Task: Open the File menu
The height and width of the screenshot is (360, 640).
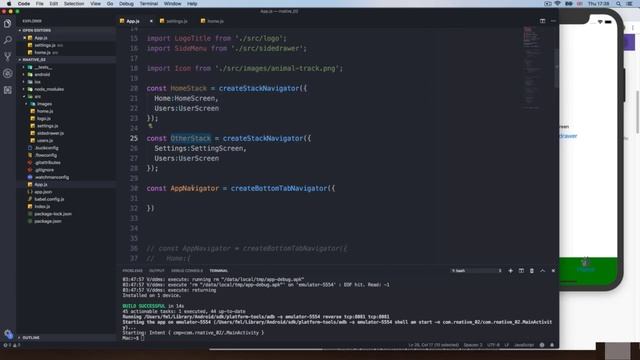Action: 40,4
